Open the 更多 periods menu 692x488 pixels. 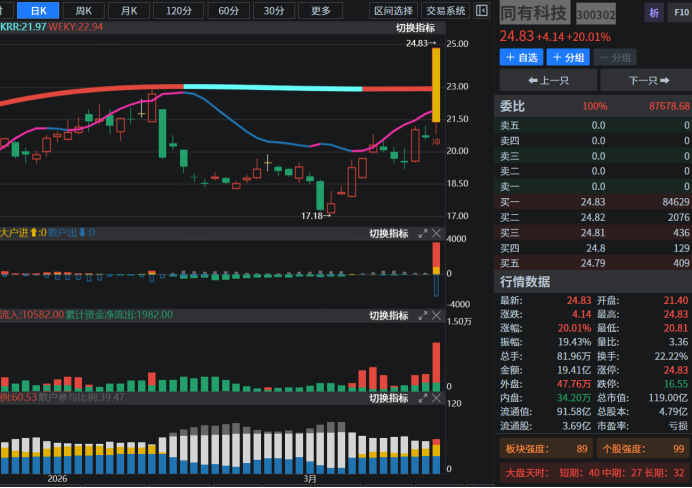click(320, 11)
